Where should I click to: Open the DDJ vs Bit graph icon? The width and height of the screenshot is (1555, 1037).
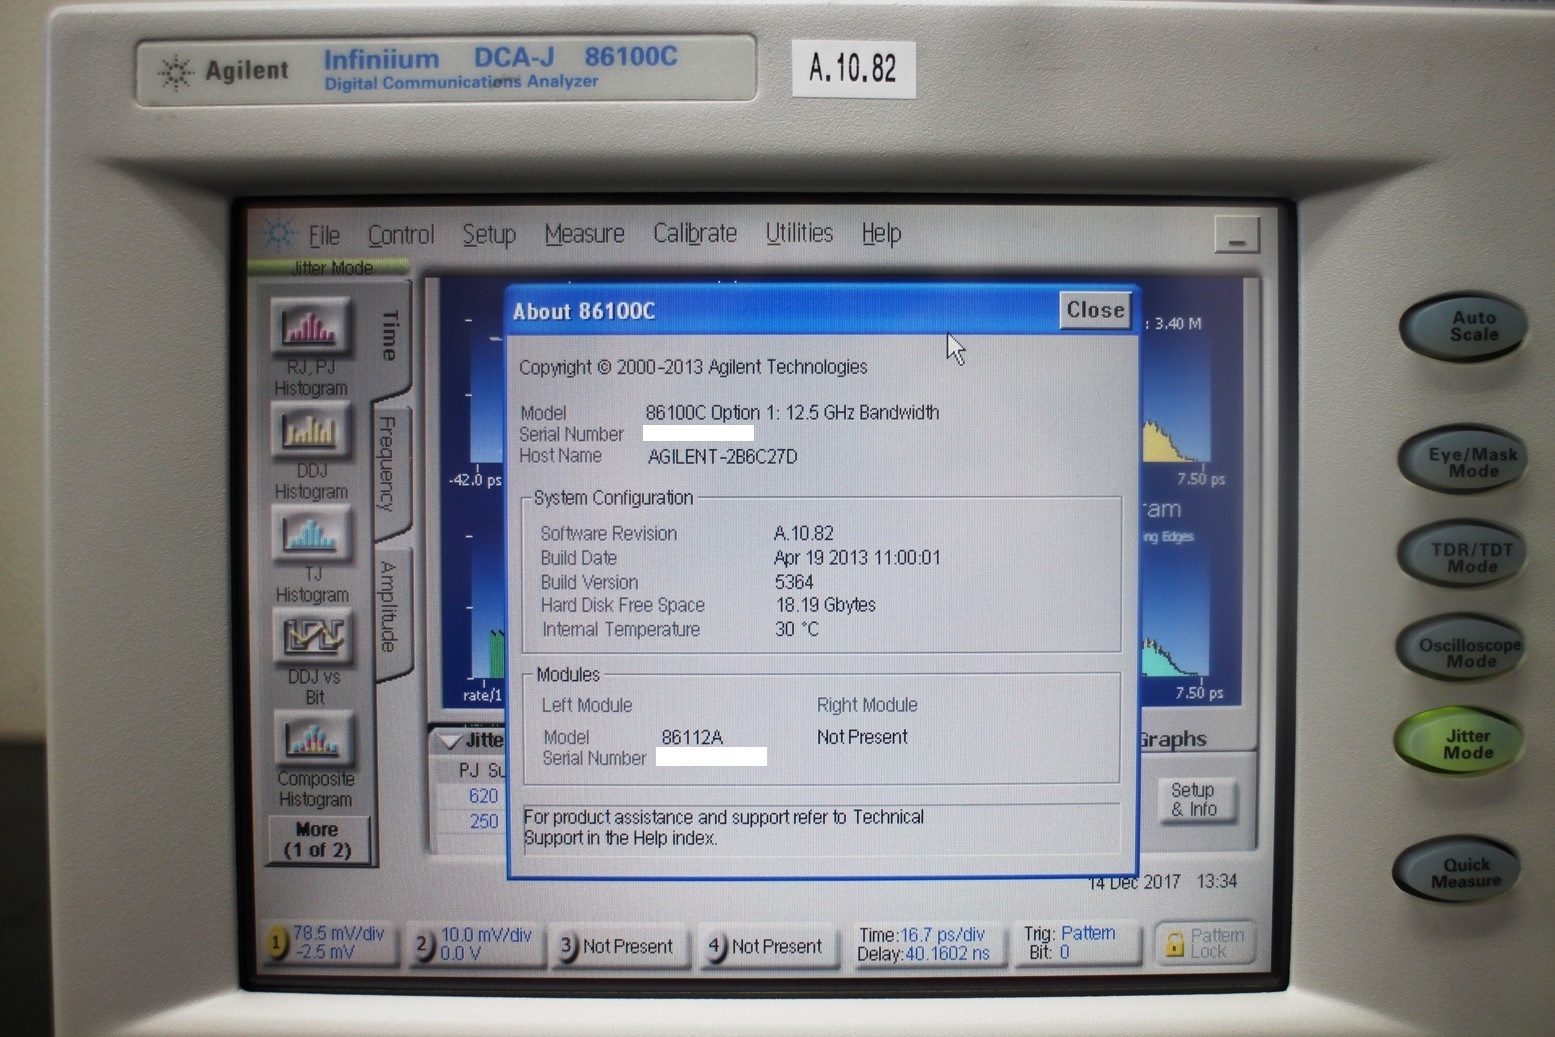click(x=313, y=637)
